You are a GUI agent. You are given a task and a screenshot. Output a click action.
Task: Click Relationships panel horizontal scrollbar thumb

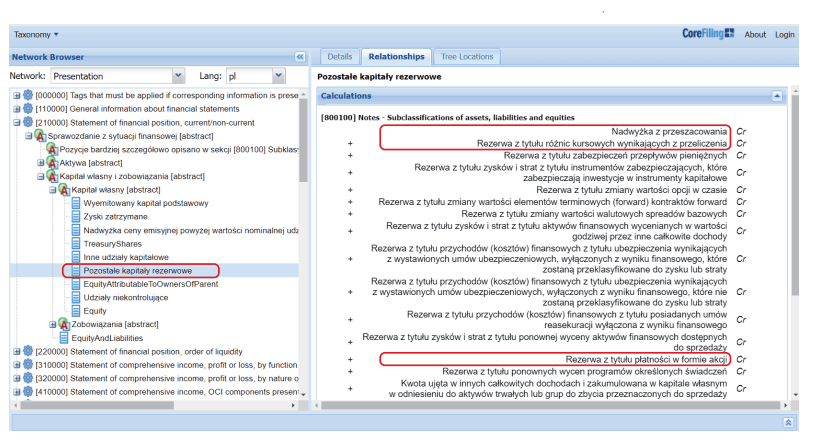coord(550,405)
